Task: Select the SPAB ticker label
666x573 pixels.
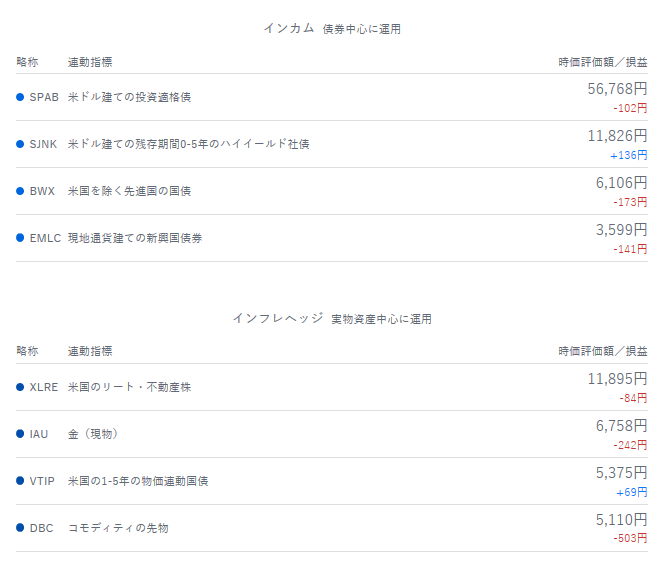Action: 44,97
